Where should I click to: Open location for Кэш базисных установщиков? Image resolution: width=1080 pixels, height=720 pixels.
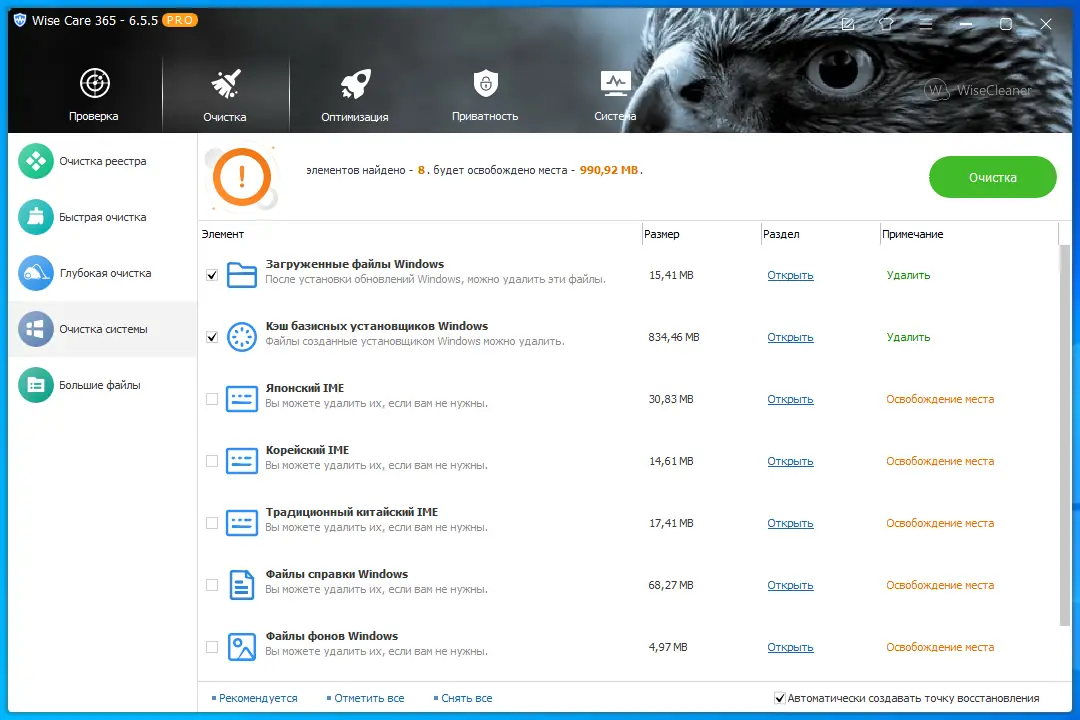790,337
